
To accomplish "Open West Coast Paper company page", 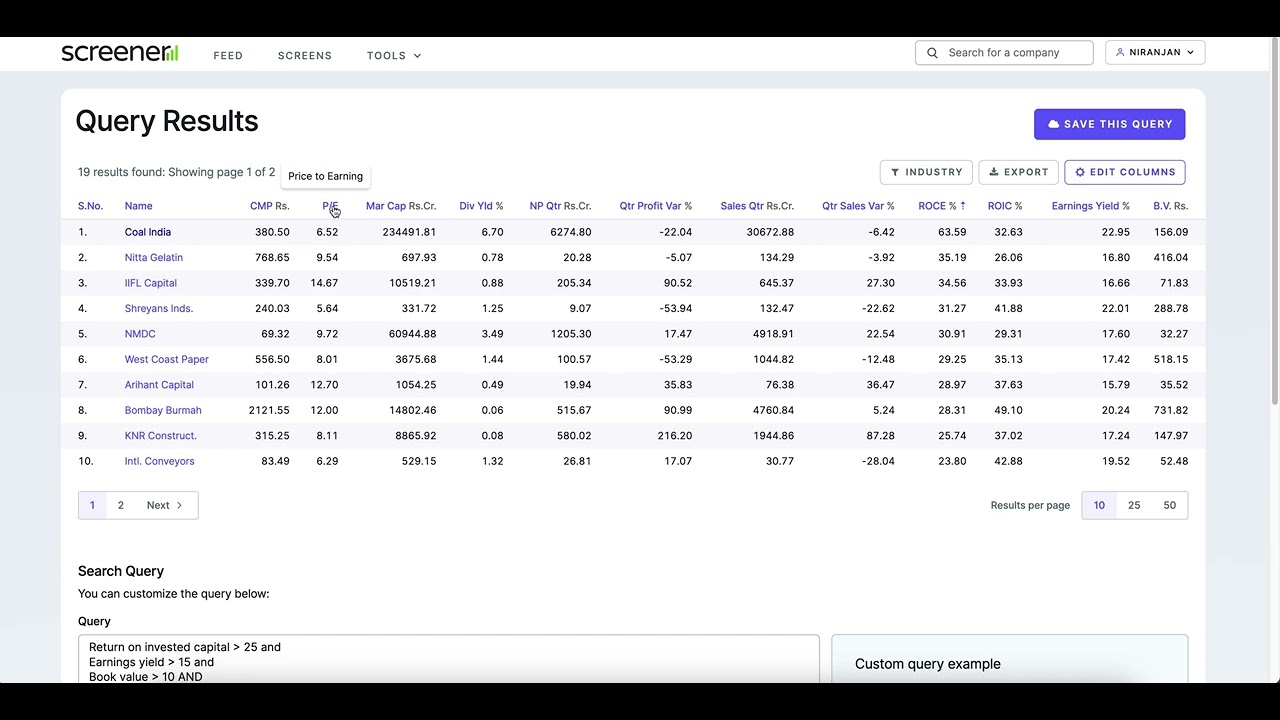I will click(x=167, y=359).
